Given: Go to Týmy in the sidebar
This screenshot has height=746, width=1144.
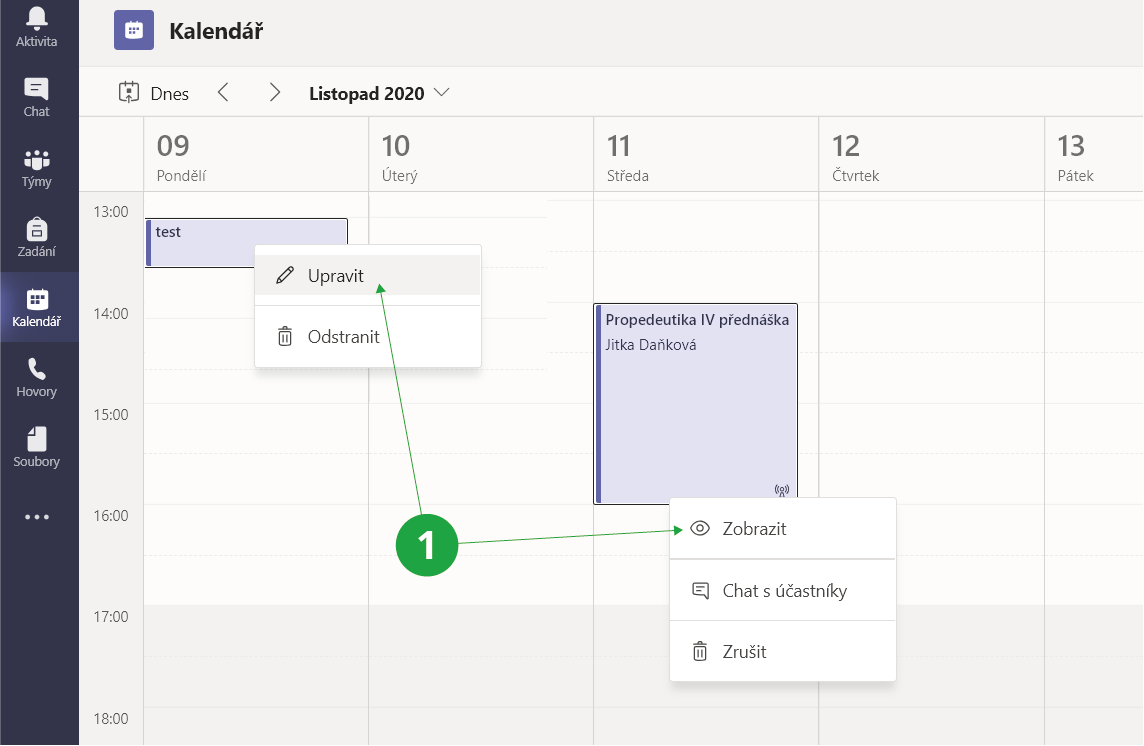Looking at the screenshot, I should pos(37,167).
